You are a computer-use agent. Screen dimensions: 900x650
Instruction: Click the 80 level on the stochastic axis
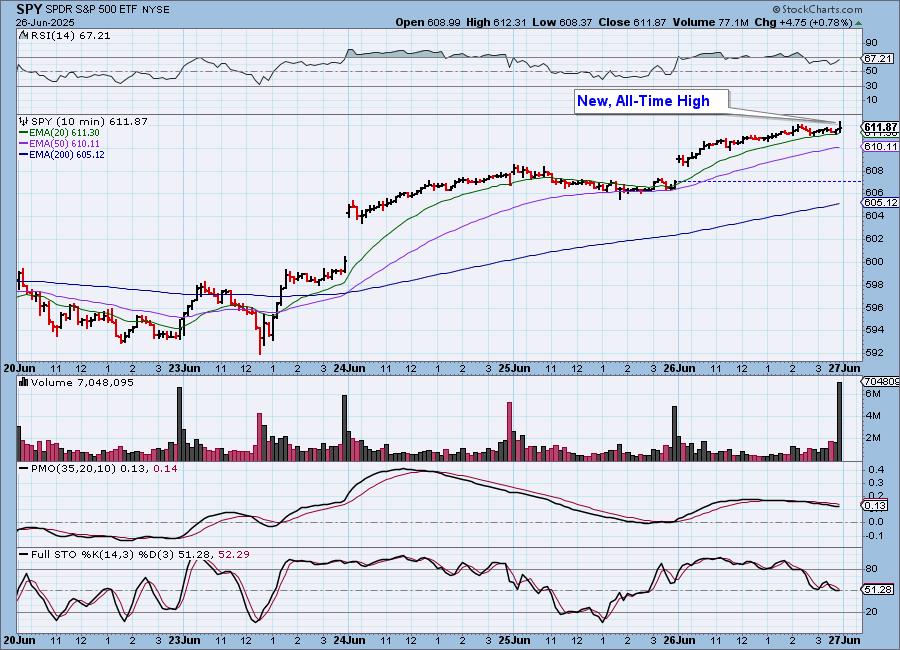[x=871, y=569]
